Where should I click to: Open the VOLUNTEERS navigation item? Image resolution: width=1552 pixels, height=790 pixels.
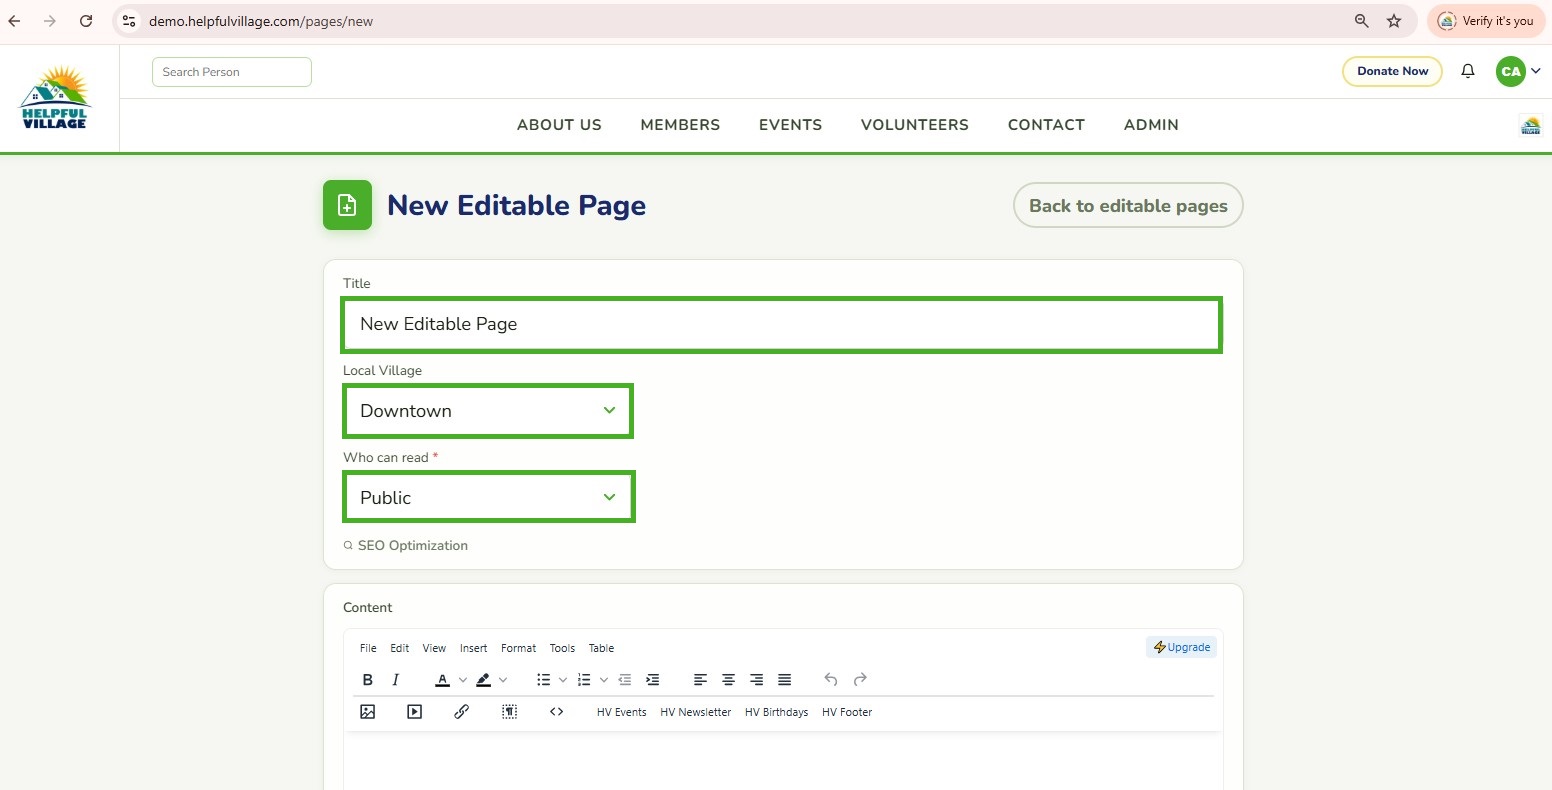(x=915, y=125)
